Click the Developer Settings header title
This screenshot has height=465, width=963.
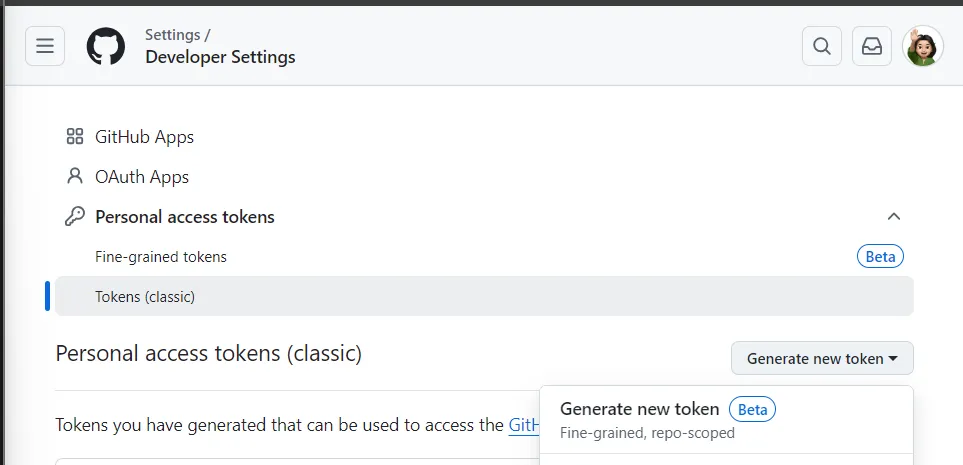(x=220, y=57)
